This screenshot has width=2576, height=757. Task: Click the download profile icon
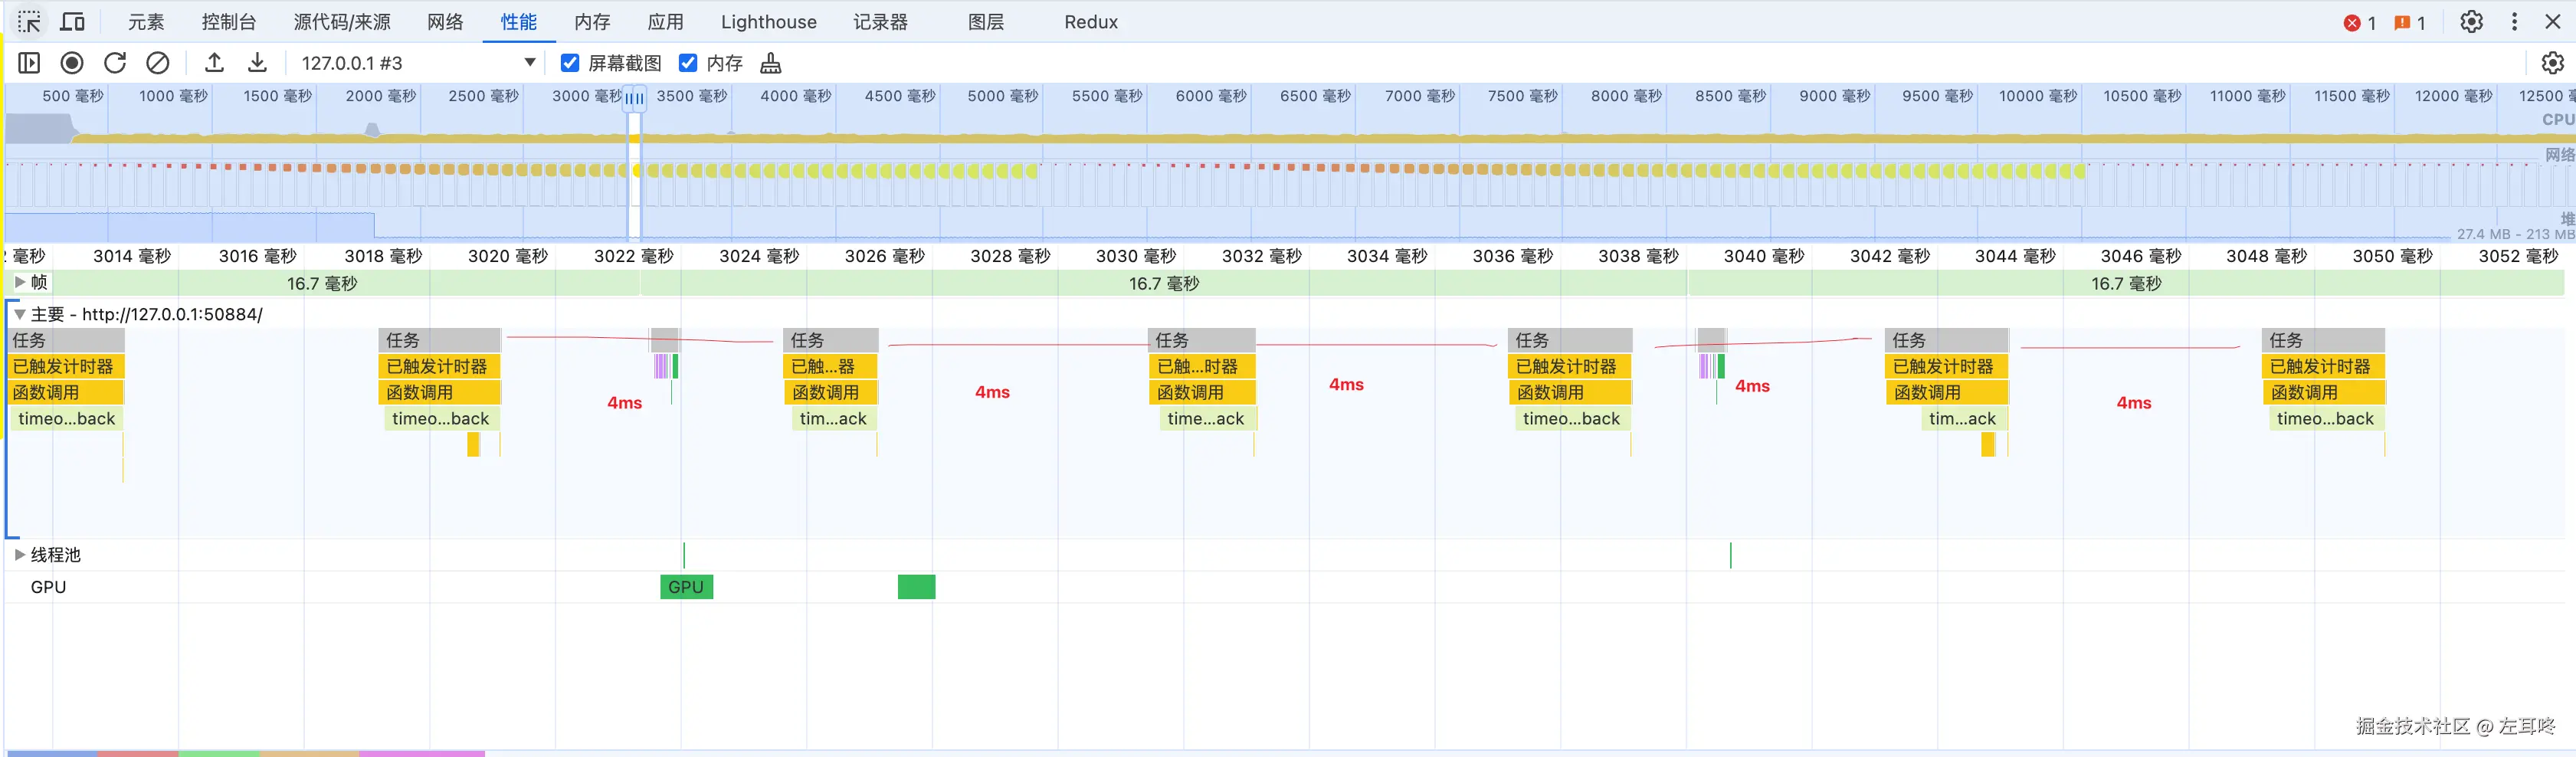[257, 63]
